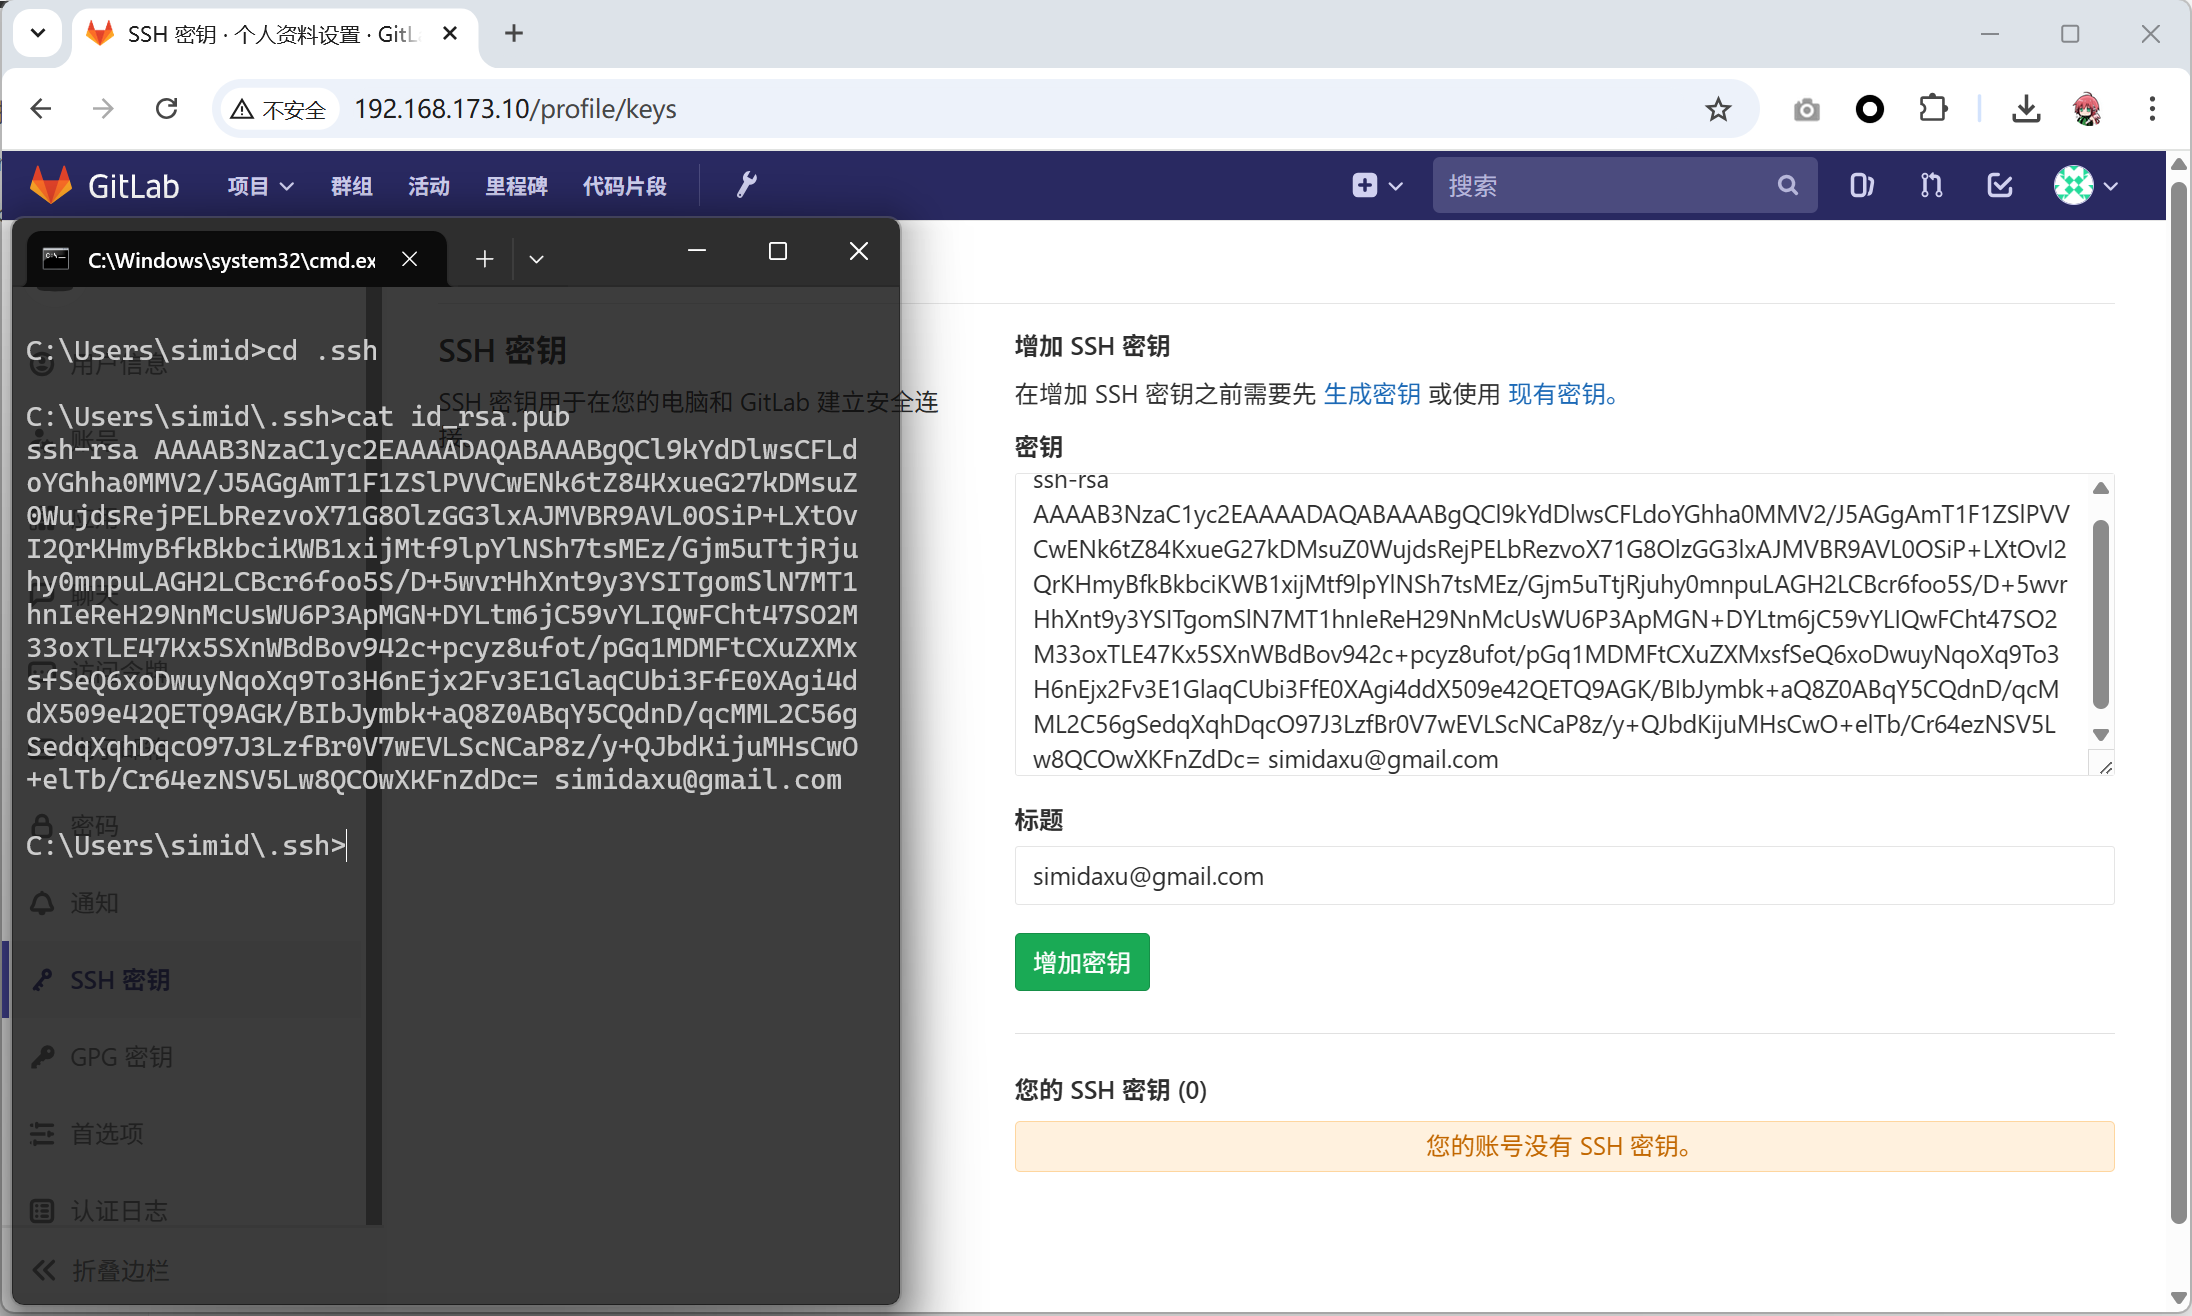Image resolution: width=2192 pixels, height=1316 pixels.
Task: Click the admin area wrench icon
Action: click(x=746, y=185)
